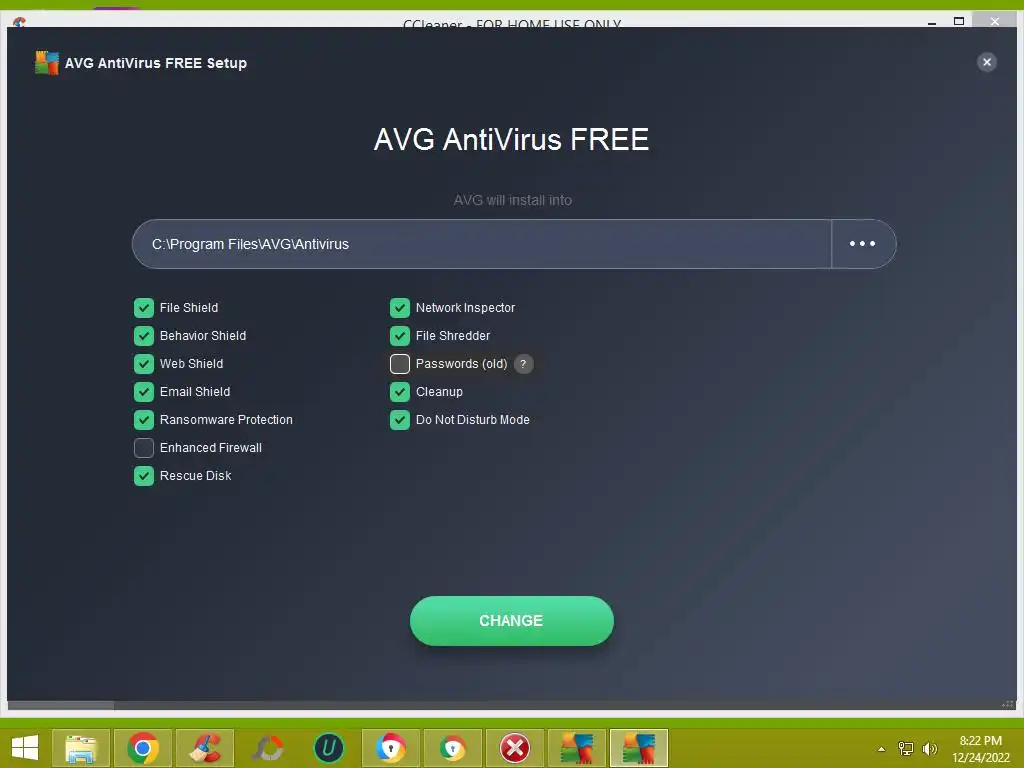Image resolution: width=1024 pixels, height=768 pixels.
Task: Close the AVG AntiVirus setup dialog
Action: pyautogui.click(x=986, y=62)
